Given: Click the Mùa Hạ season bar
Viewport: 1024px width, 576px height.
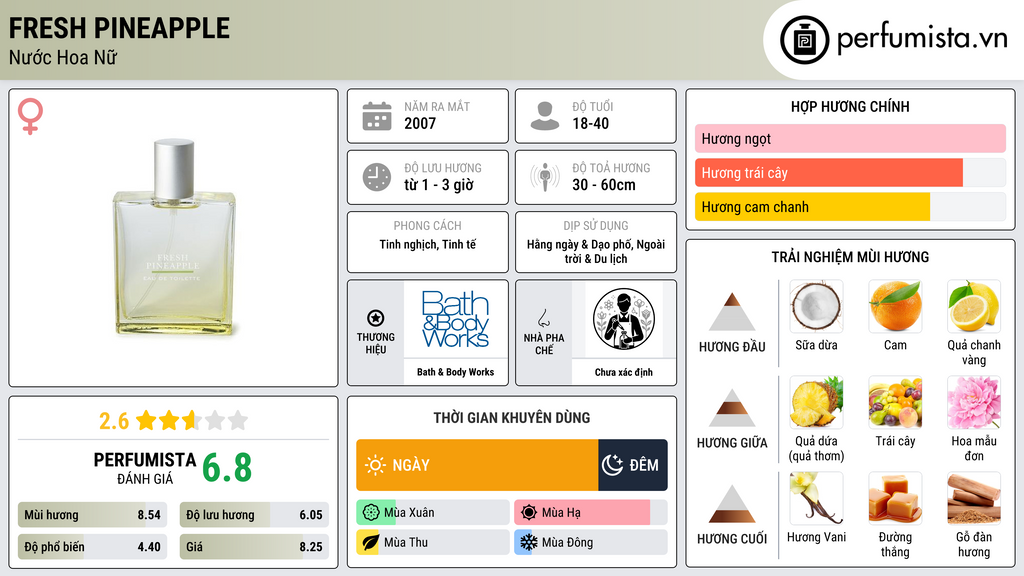Looking at the screenshot, I should click(x=591, y=512).
